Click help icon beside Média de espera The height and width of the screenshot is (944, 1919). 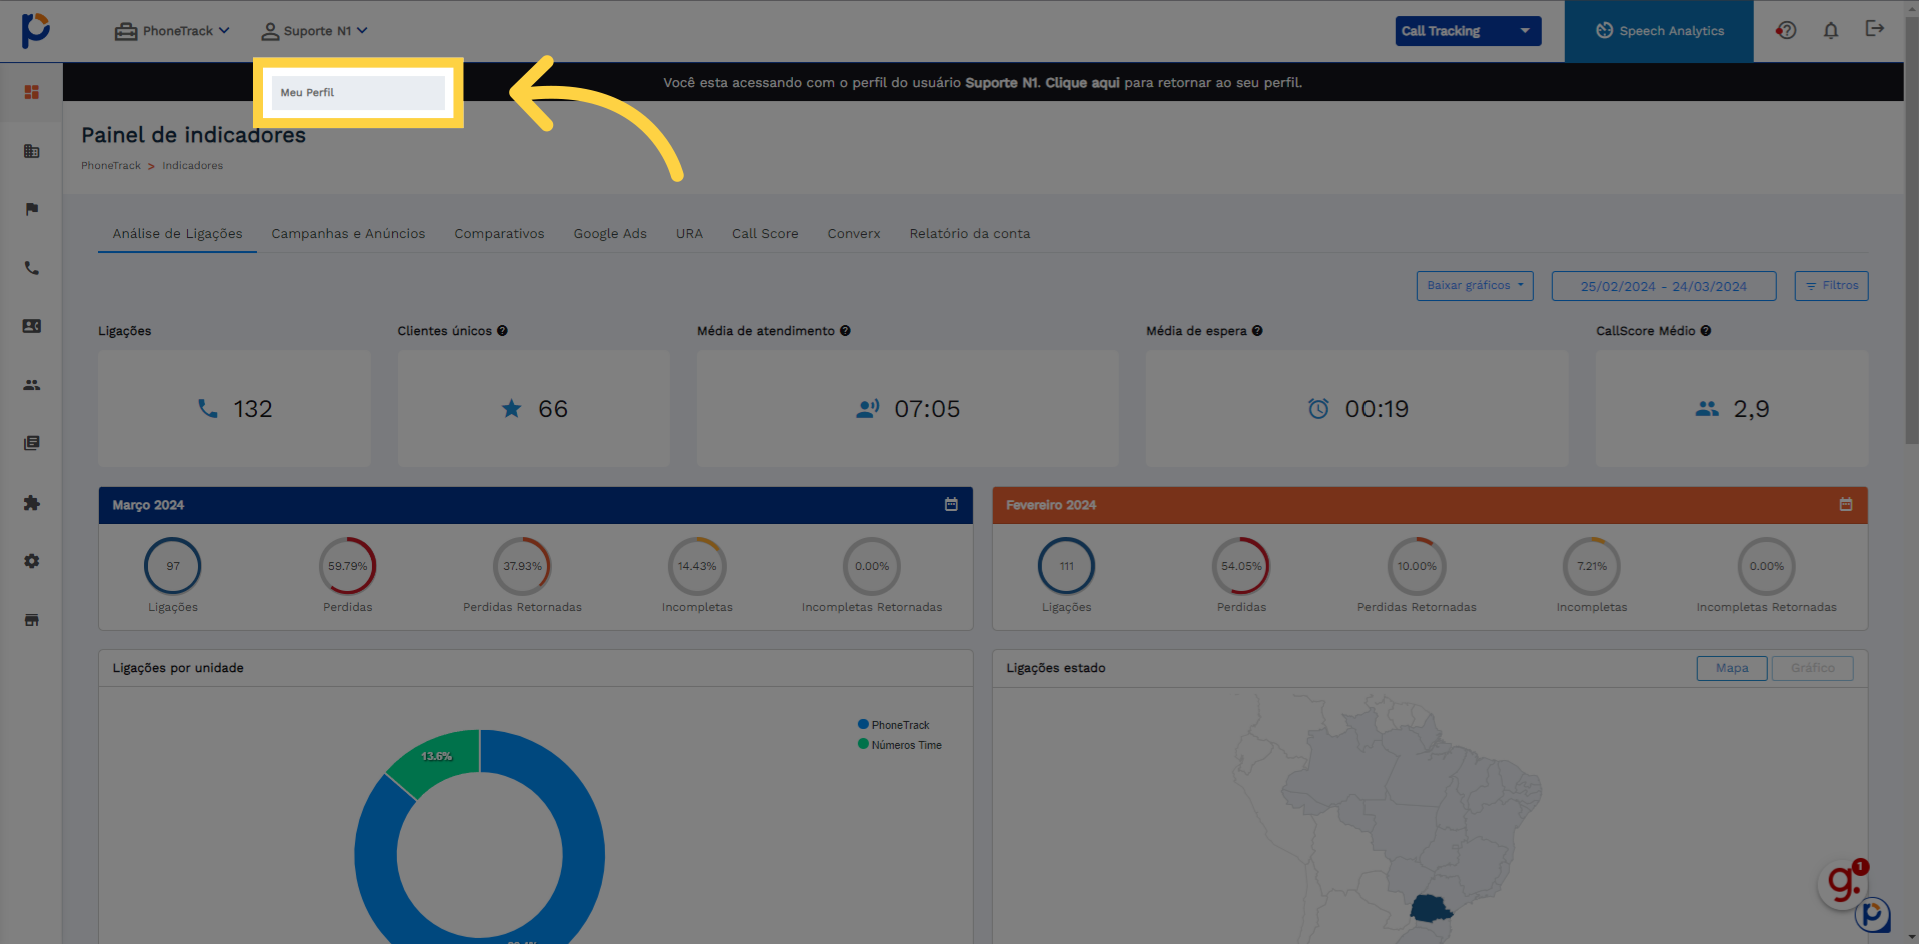click(x=1257, y=331)
